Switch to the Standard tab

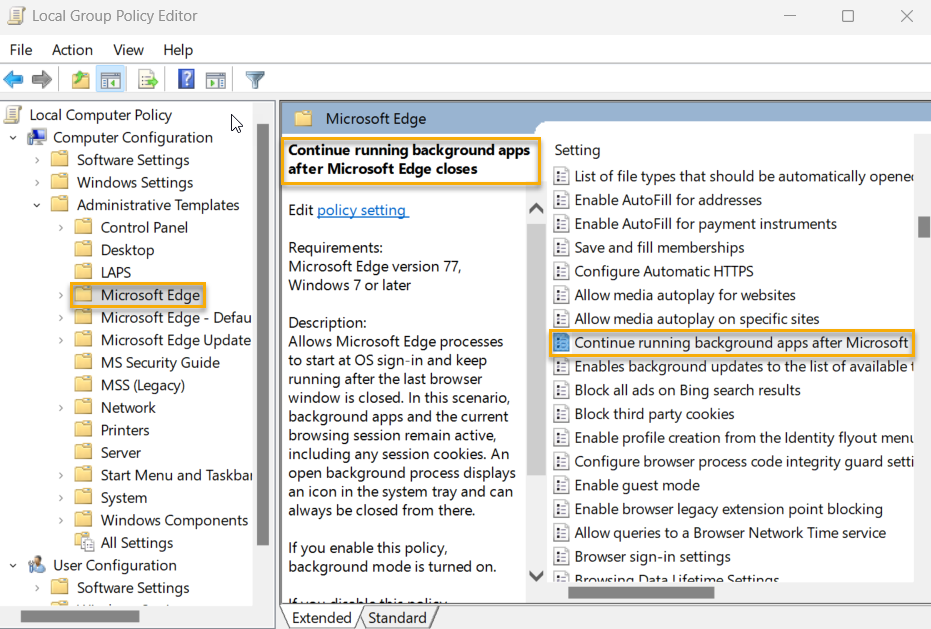(397, 618)
